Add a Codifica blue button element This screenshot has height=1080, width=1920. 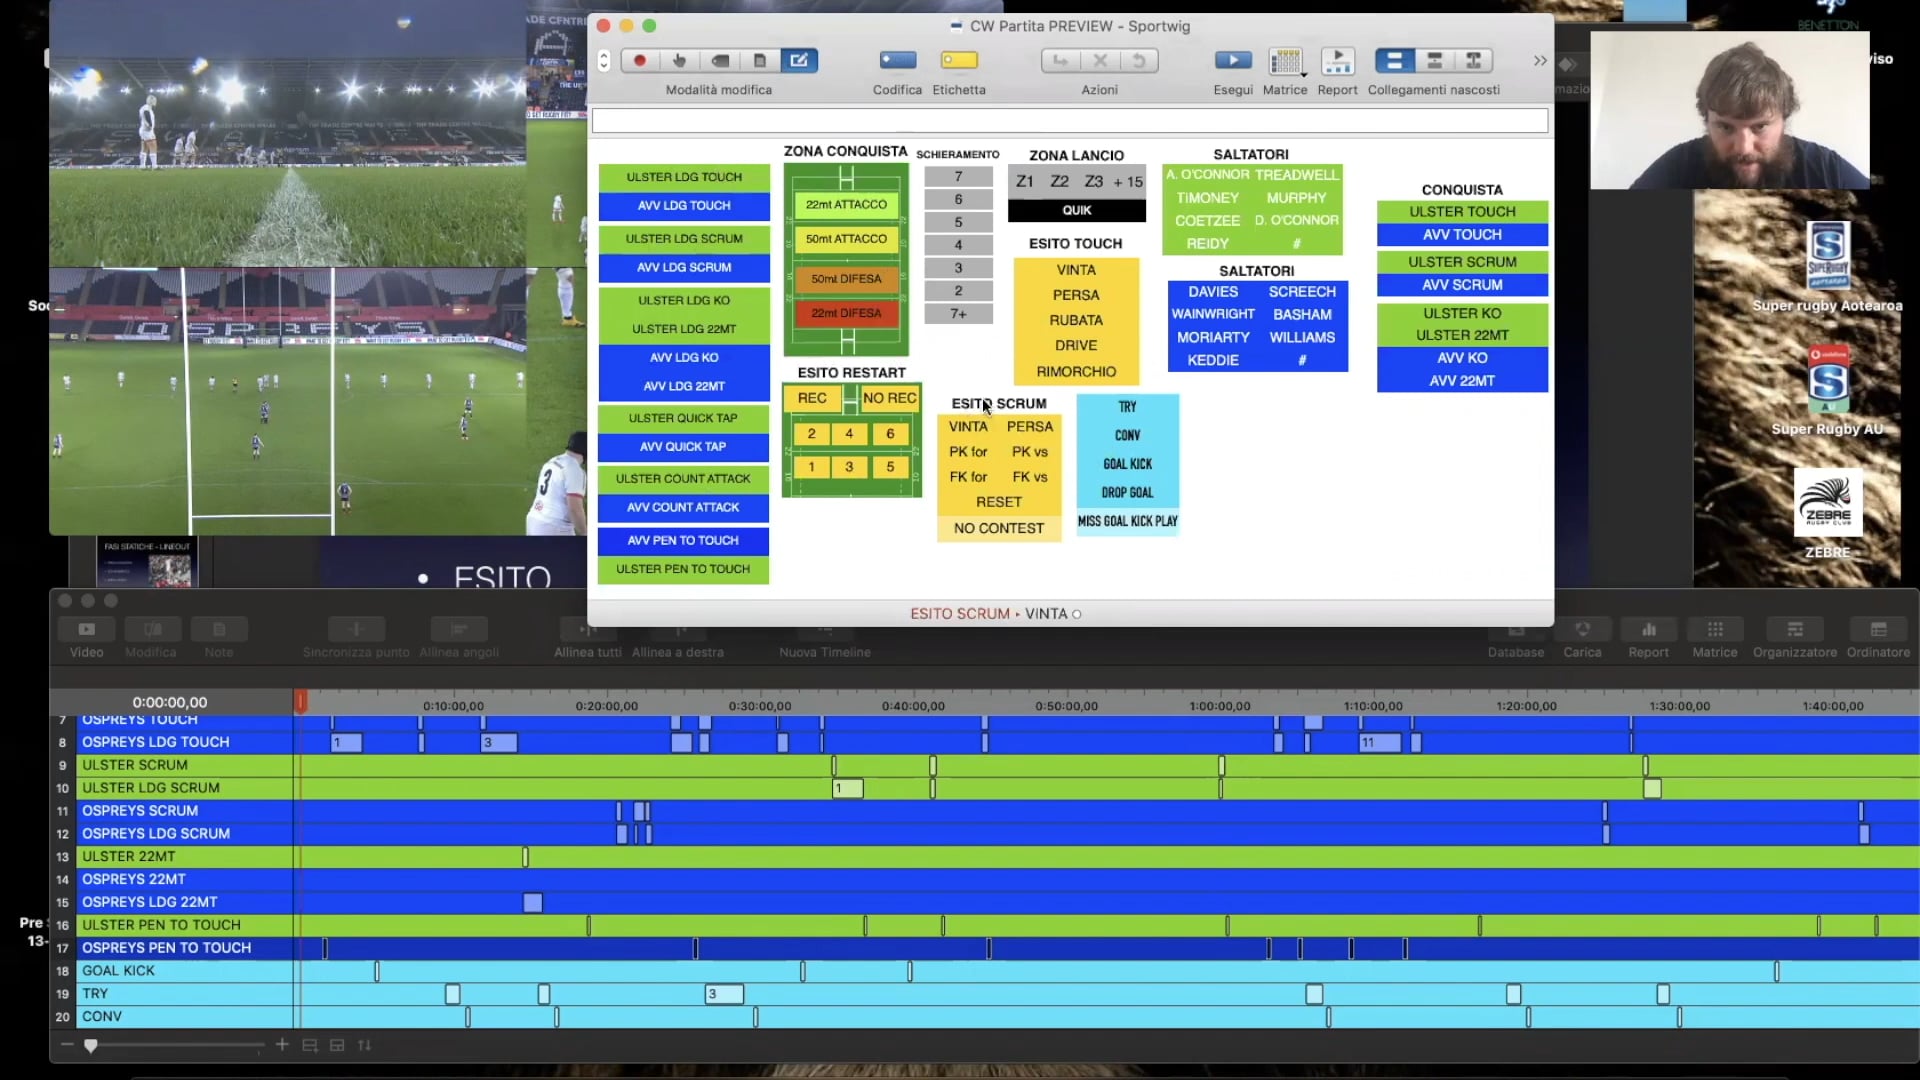click(x=897, y=61)
